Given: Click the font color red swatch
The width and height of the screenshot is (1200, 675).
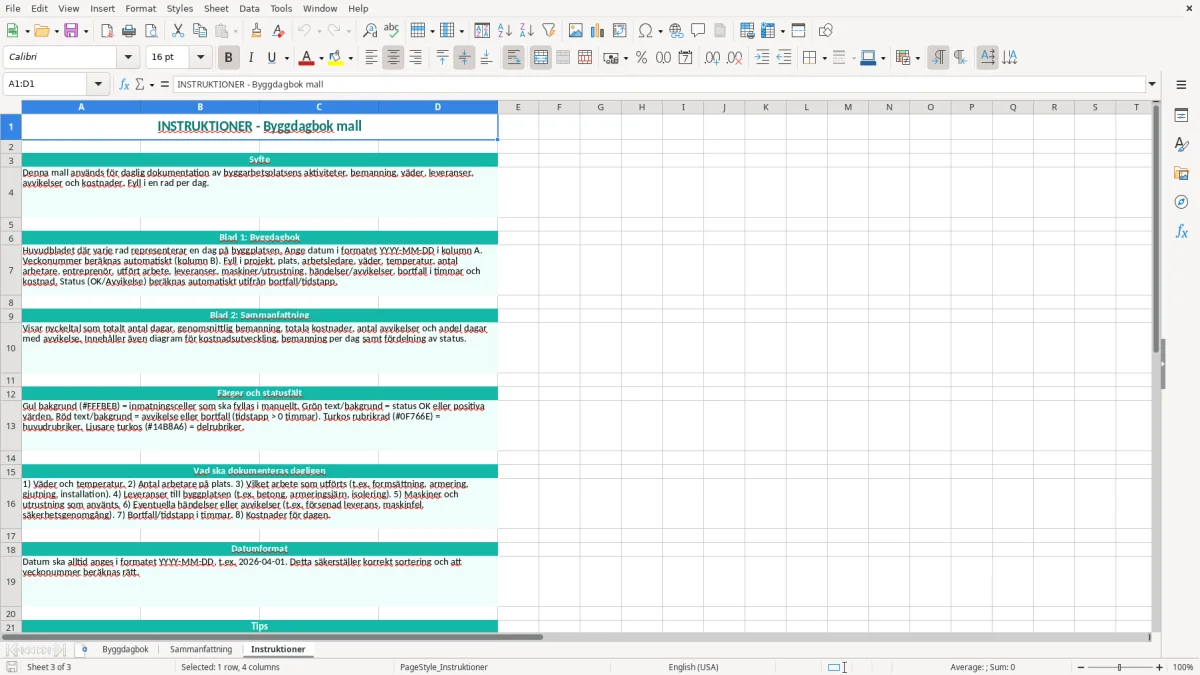Looking at the screenshot, I should coord(307,58).
